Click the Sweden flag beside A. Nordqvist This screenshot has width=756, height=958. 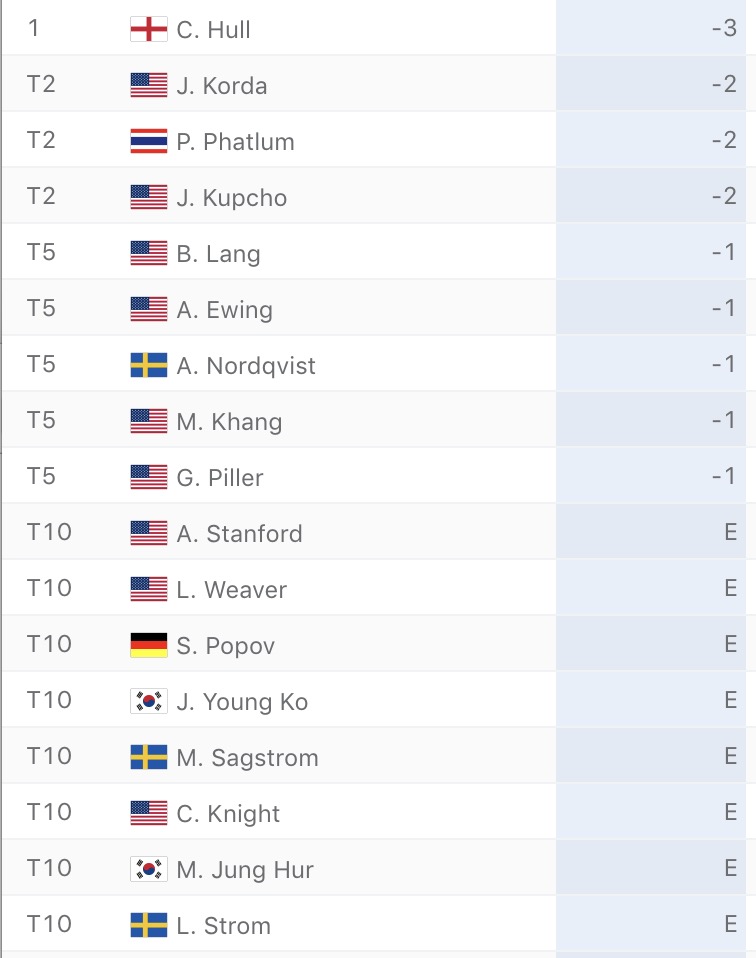[x=149, y=365]
